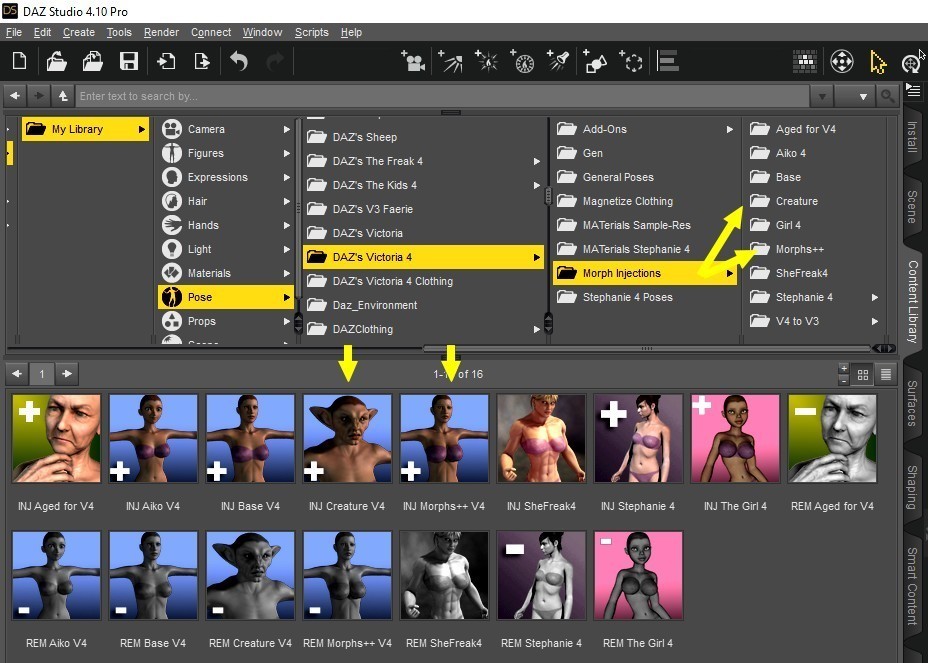Expand the My Library folder arrow
This screenshot has height=663, width=928.
(141, 130)
